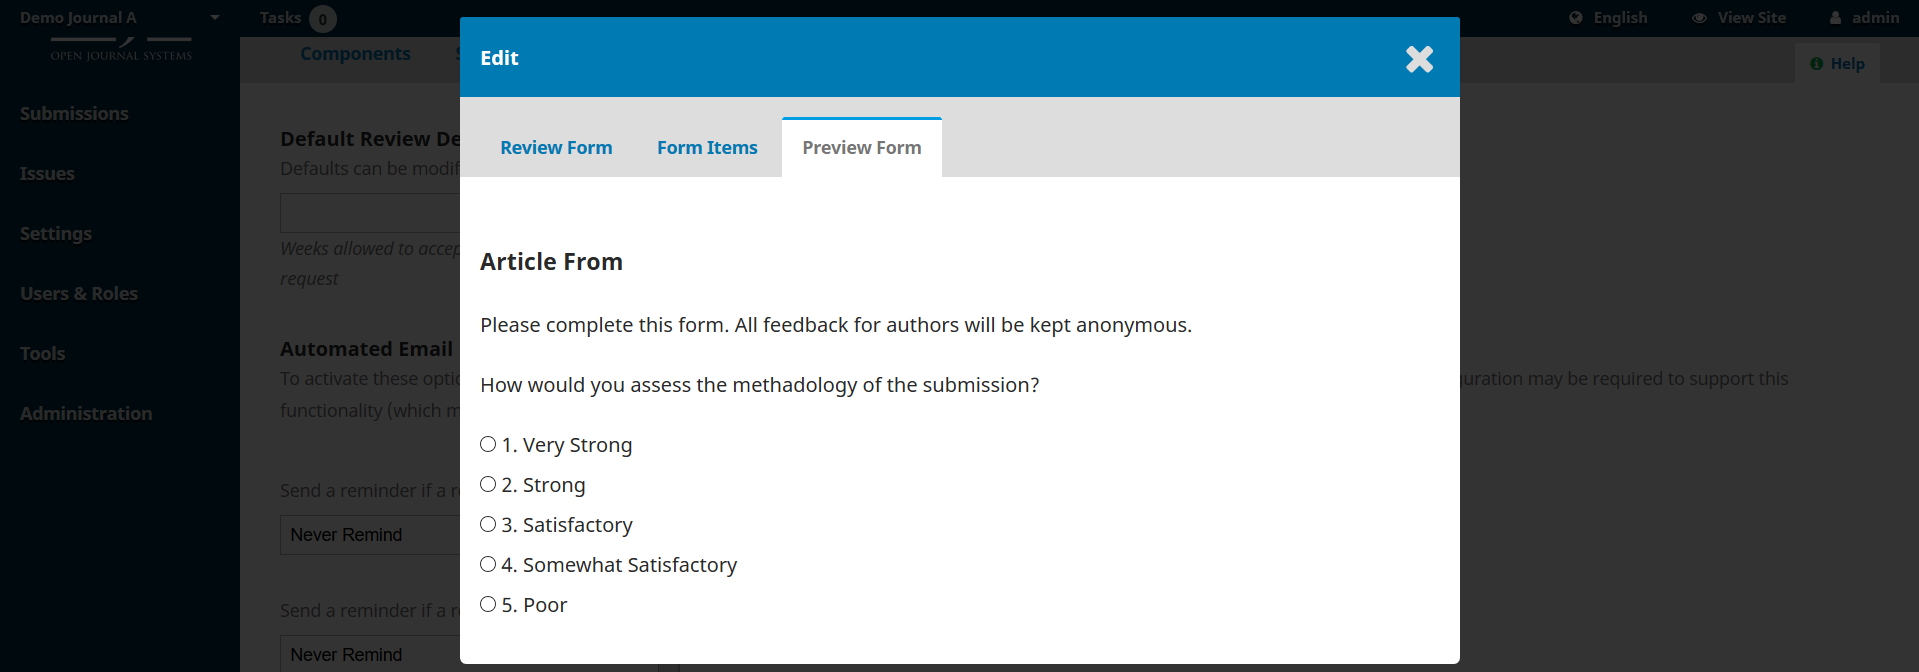The height and width of the screenshot is (672, 1919).
Task: Switch to the Review Form tab
Action: [x=556, y=147]
